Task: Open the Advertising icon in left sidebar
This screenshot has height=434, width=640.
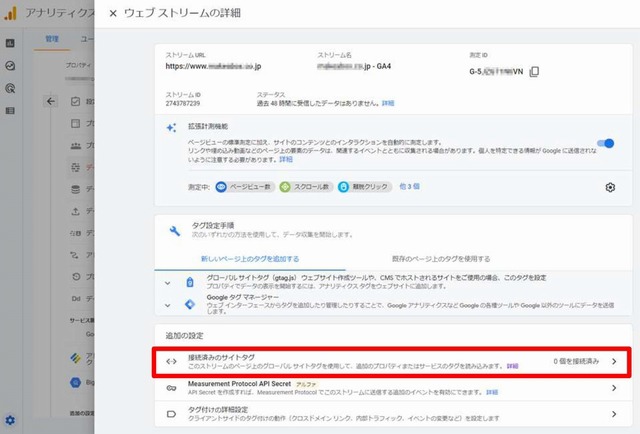Action: (10, 88)
